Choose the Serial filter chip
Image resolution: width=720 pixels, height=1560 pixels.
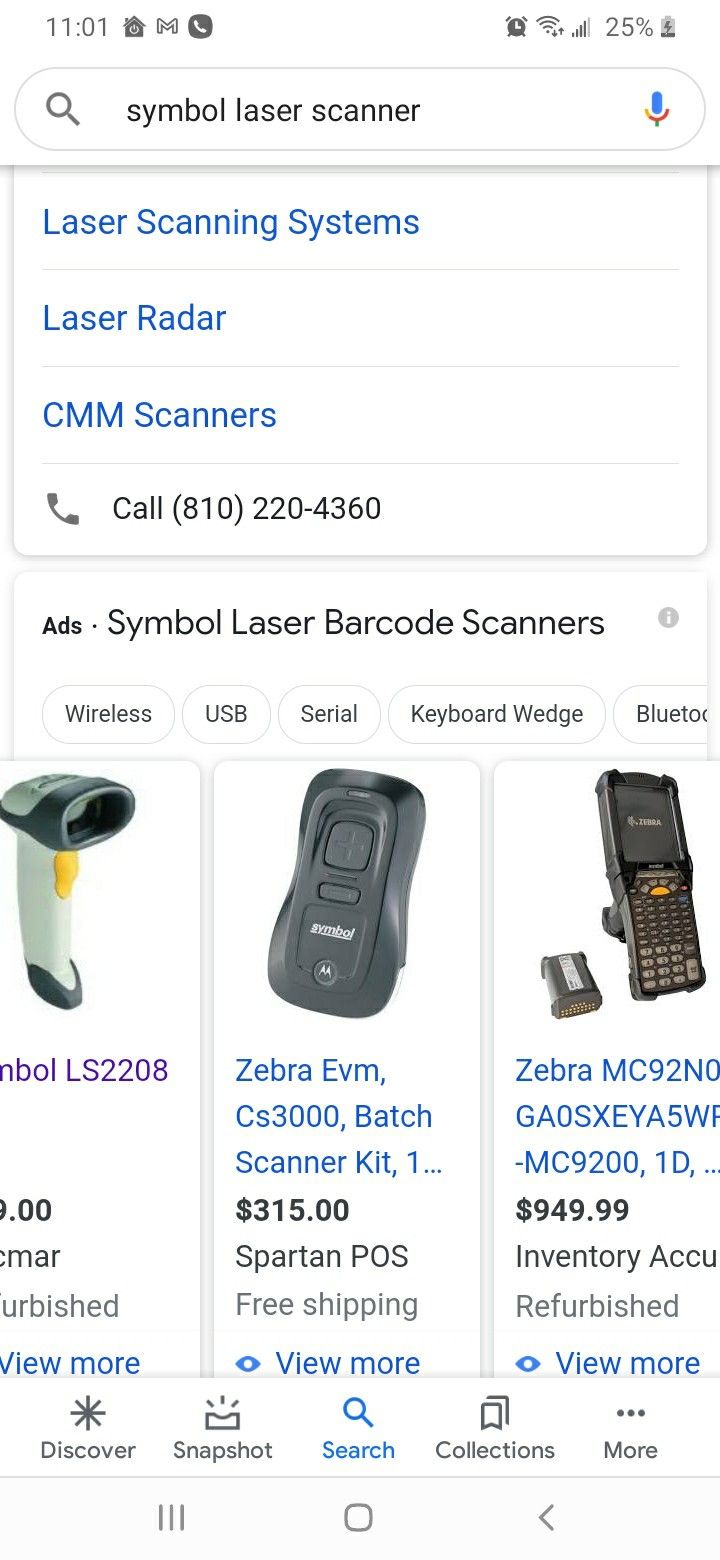pyautogui.click(x=329, y=714)
